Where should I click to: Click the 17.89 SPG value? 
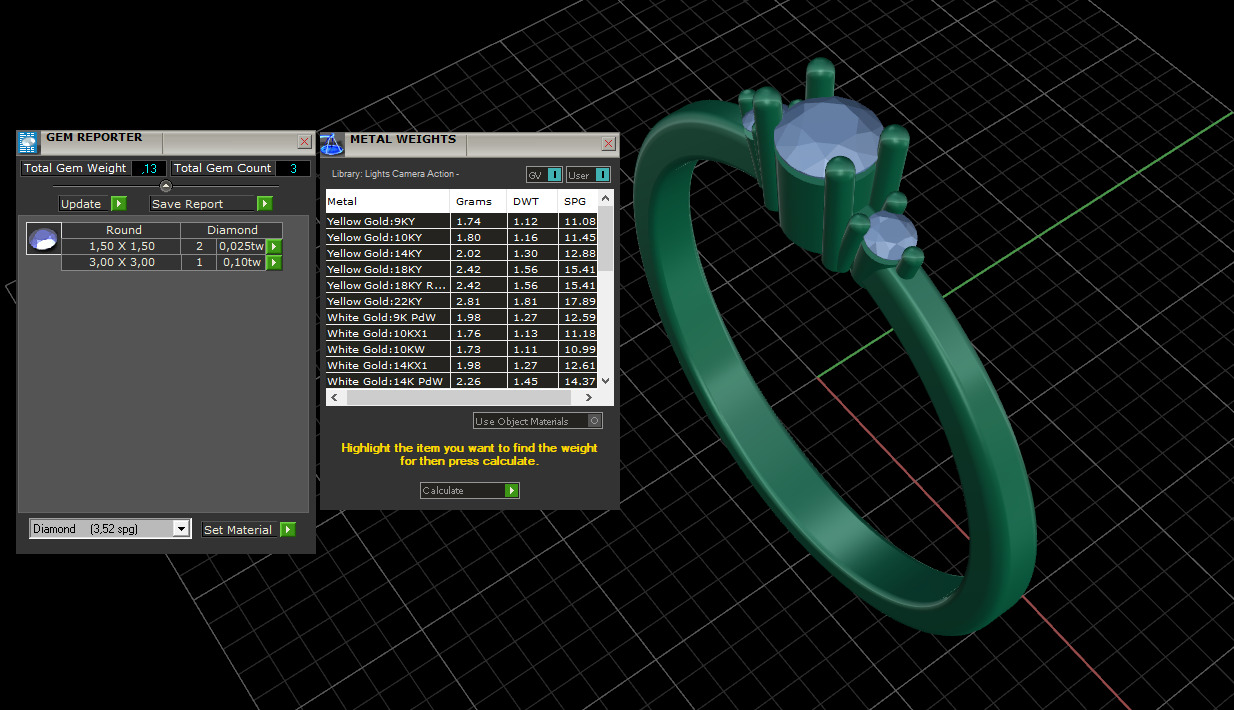(579, 301)
